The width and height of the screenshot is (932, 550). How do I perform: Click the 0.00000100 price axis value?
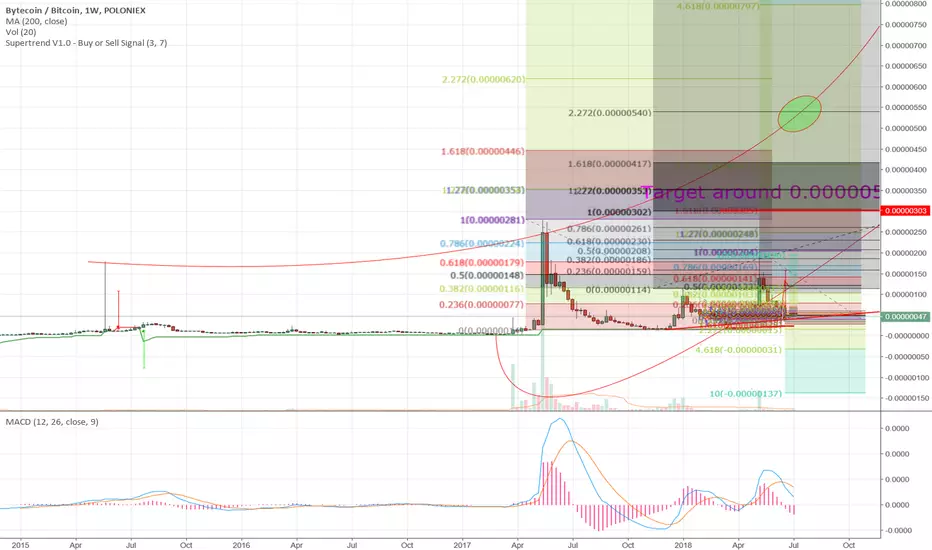[906, 295]
